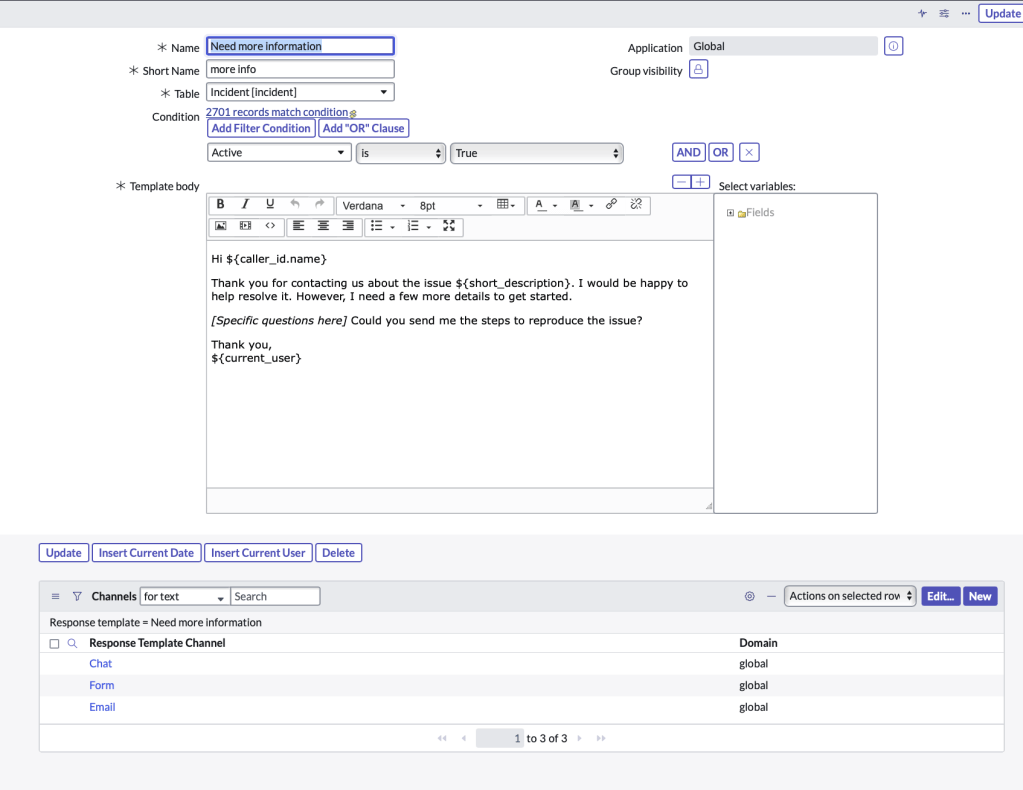Click the insert image icon
Viewport: 1023px width, 790px height.
[x=221, y=226]
